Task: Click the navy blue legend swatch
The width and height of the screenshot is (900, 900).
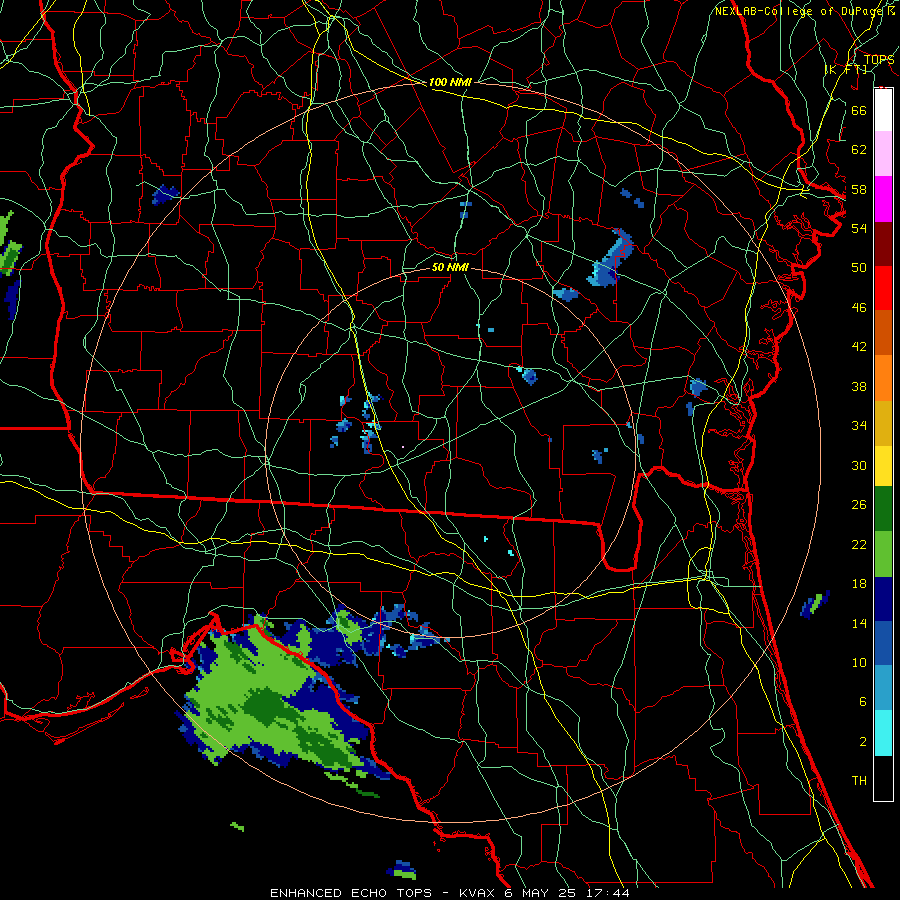Action: (x=883, y=599)
